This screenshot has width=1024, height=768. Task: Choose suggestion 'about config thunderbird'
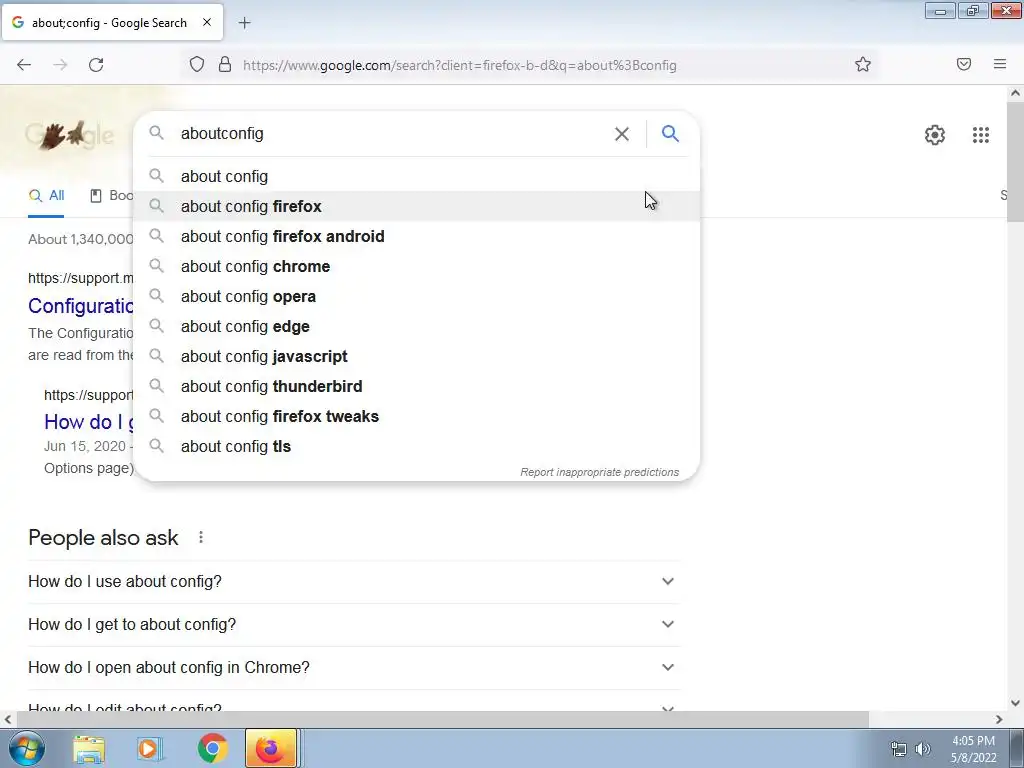[x=417, y=387]
